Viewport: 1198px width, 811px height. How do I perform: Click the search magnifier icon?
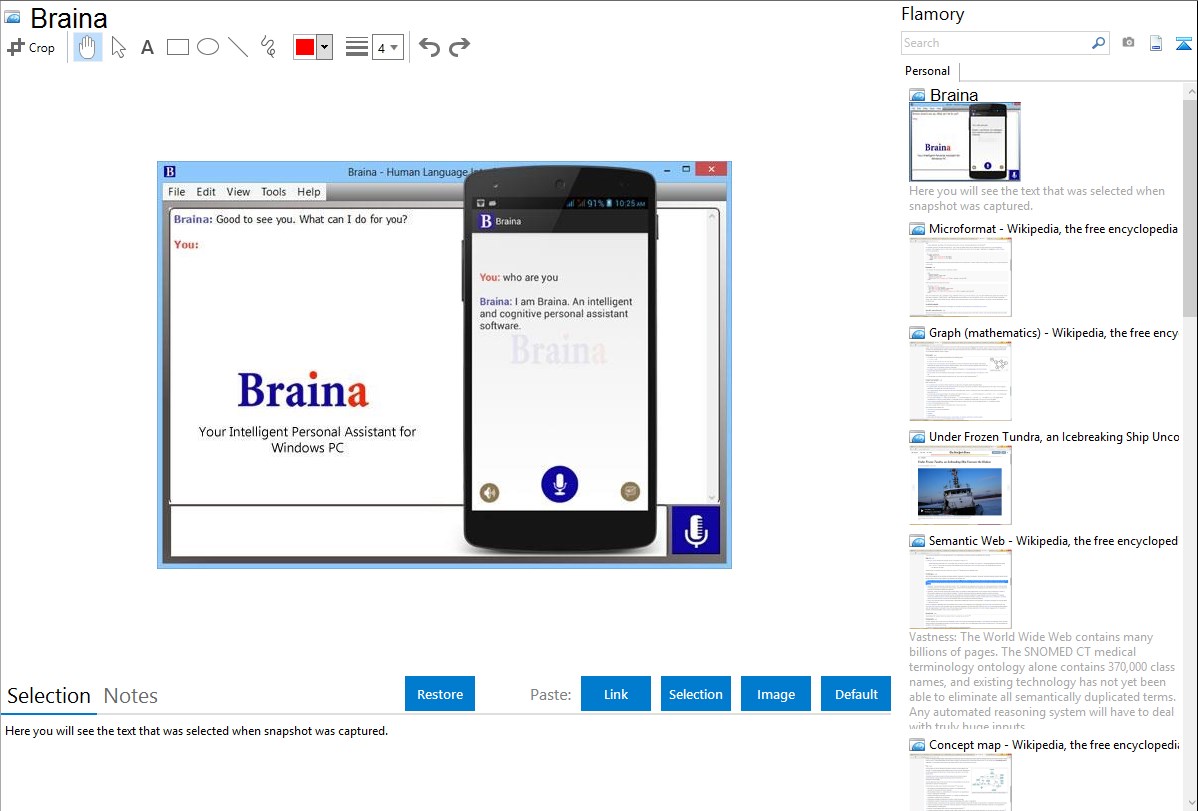pyautogui.click(x=1099, y=43)
